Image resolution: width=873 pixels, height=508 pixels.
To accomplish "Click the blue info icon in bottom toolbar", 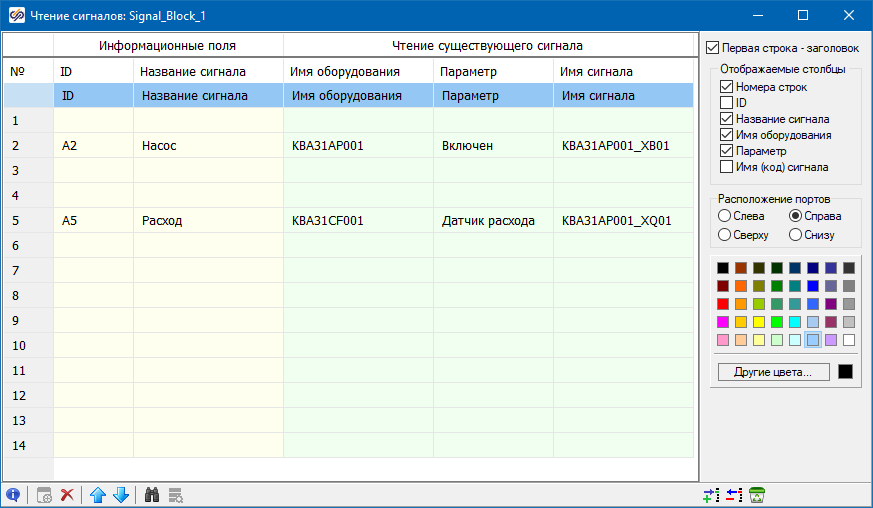I will coord(13,494).
